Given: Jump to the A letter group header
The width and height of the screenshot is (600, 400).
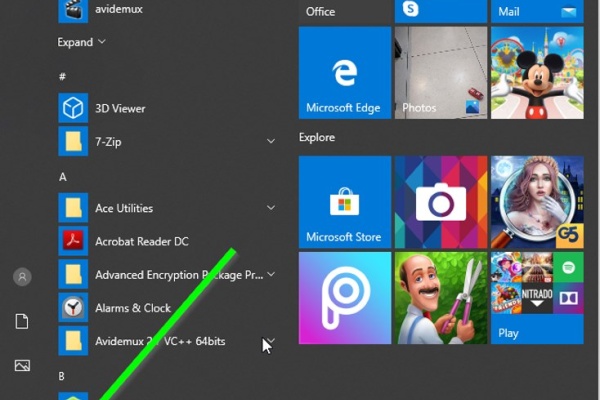Looking at the screenshot, I should tap(63, 177).
